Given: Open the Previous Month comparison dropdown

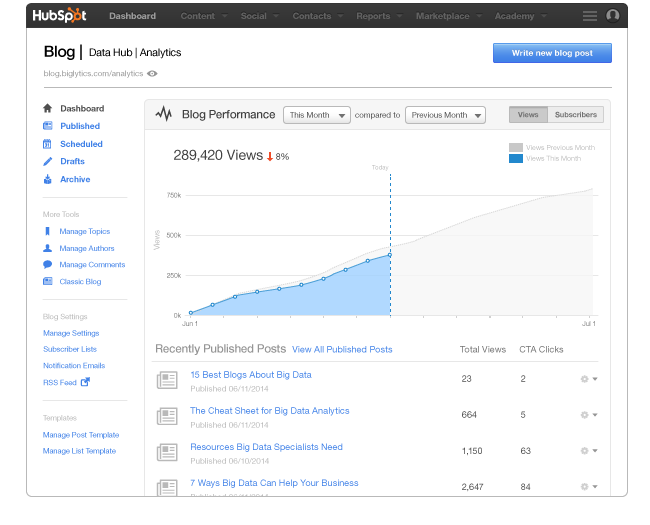Looking at the screenshot, I should (x=445, y=115).
